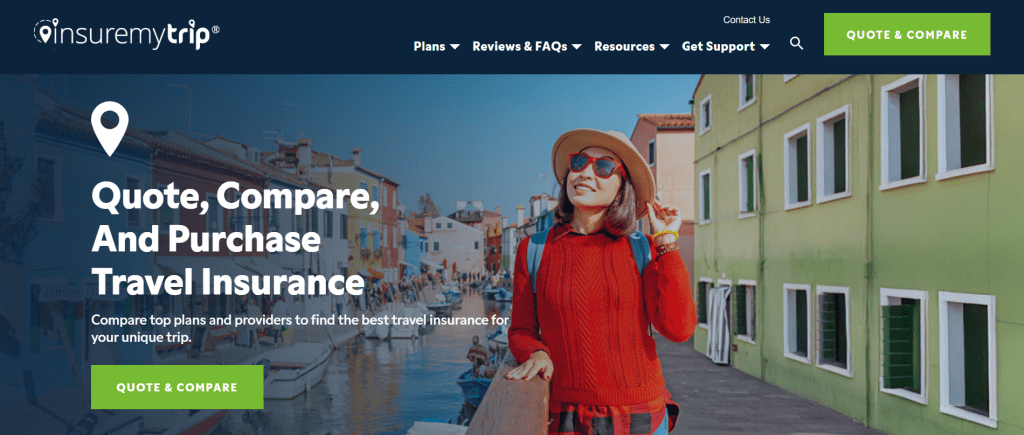This screenshot has height=435, width=1024.
Task: Expand the Resources dropdown arrow
Action: click(x=664, y=47)
